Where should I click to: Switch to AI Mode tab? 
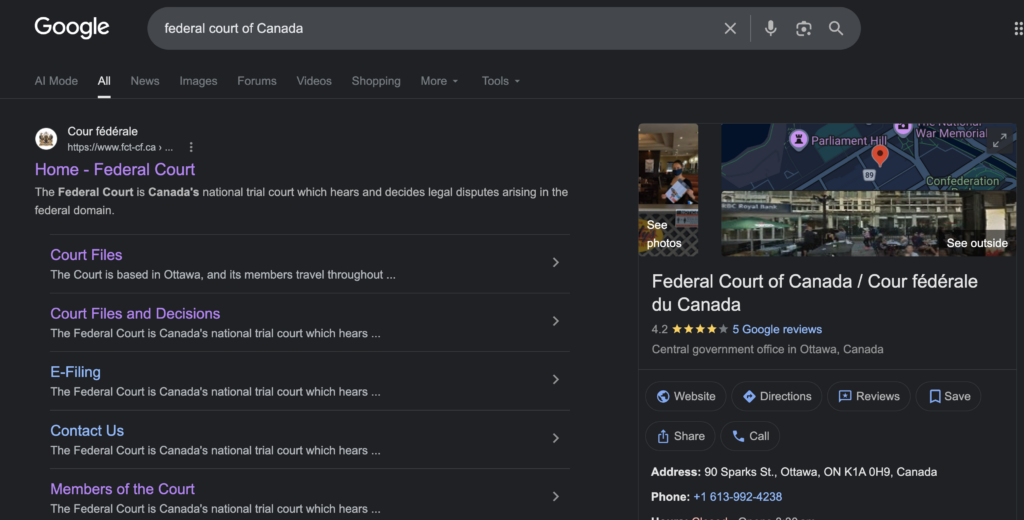[56, 81]
